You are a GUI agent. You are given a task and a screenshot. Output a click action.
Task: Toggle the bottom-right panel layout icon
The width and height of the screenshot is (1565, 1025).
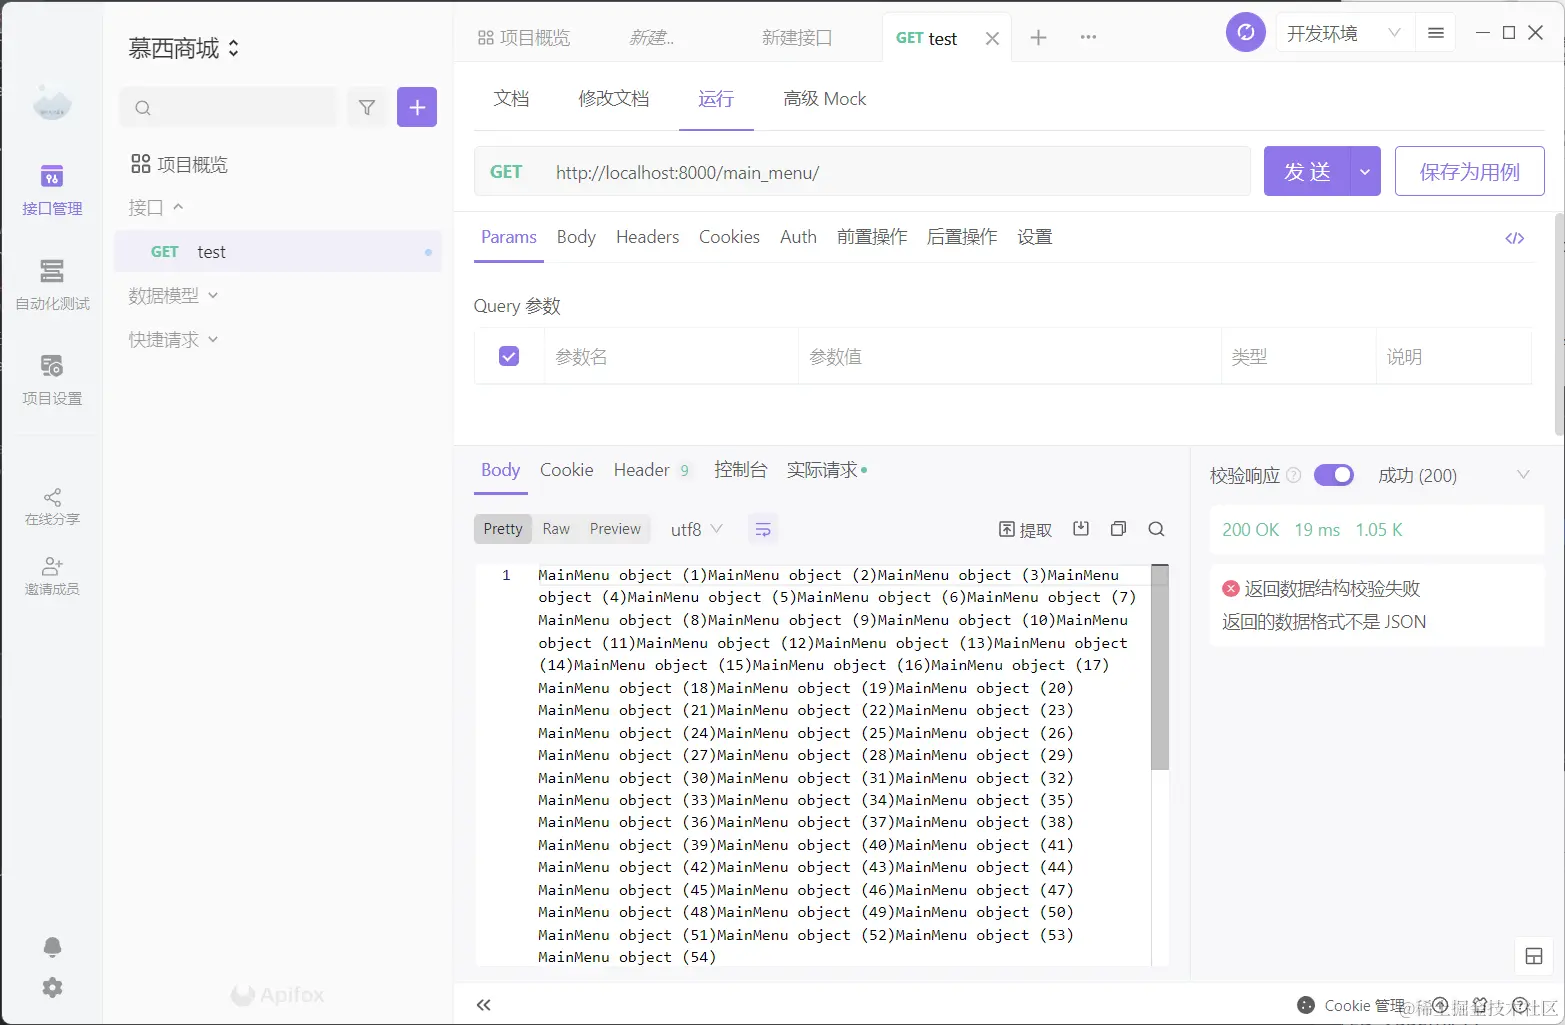tap(1534, 957)
